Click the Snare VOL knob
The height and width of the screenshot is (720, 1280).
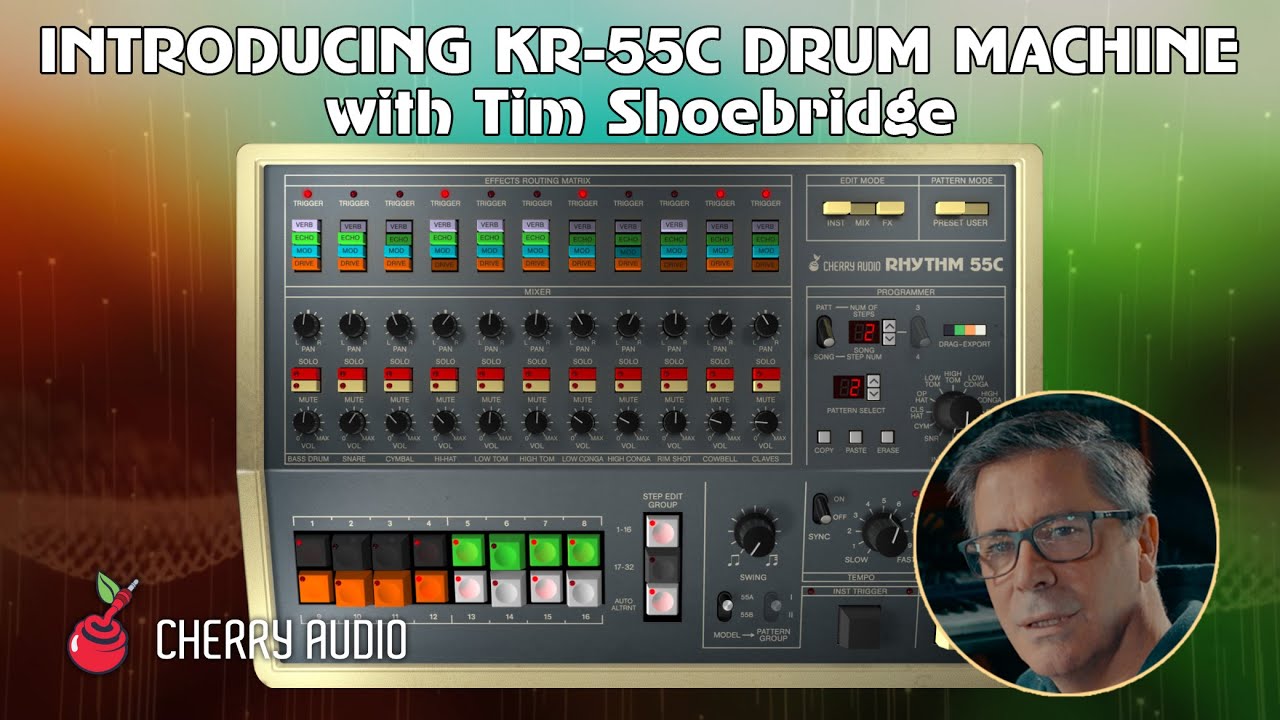coord(352,422)
